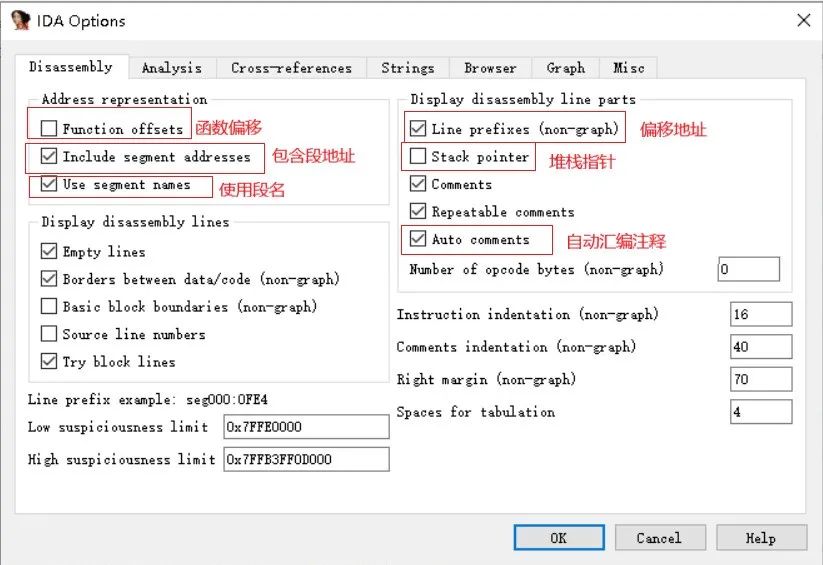Click the 'Address representation' group label
Image resolution: width=823 pixels, height=565 pixels.
[x=124, y=99]
